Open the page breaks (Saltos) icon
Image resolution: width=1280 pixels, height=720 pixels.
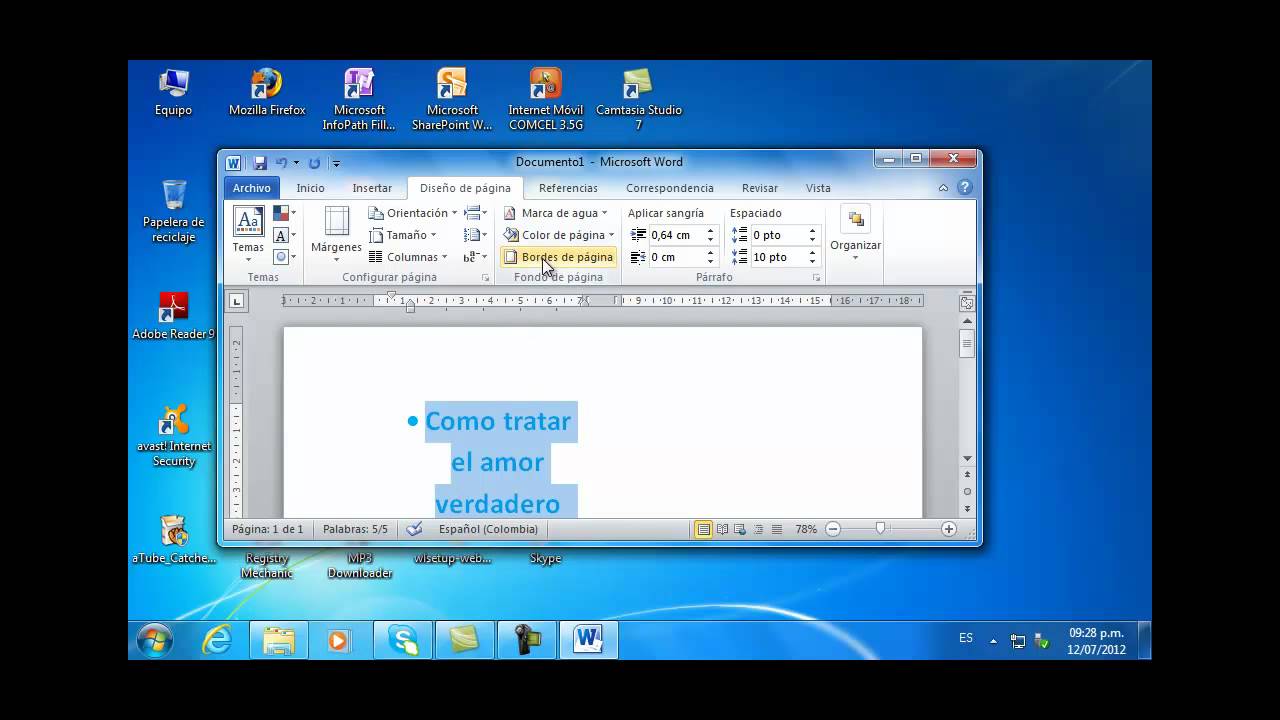[x=476, y=213]
